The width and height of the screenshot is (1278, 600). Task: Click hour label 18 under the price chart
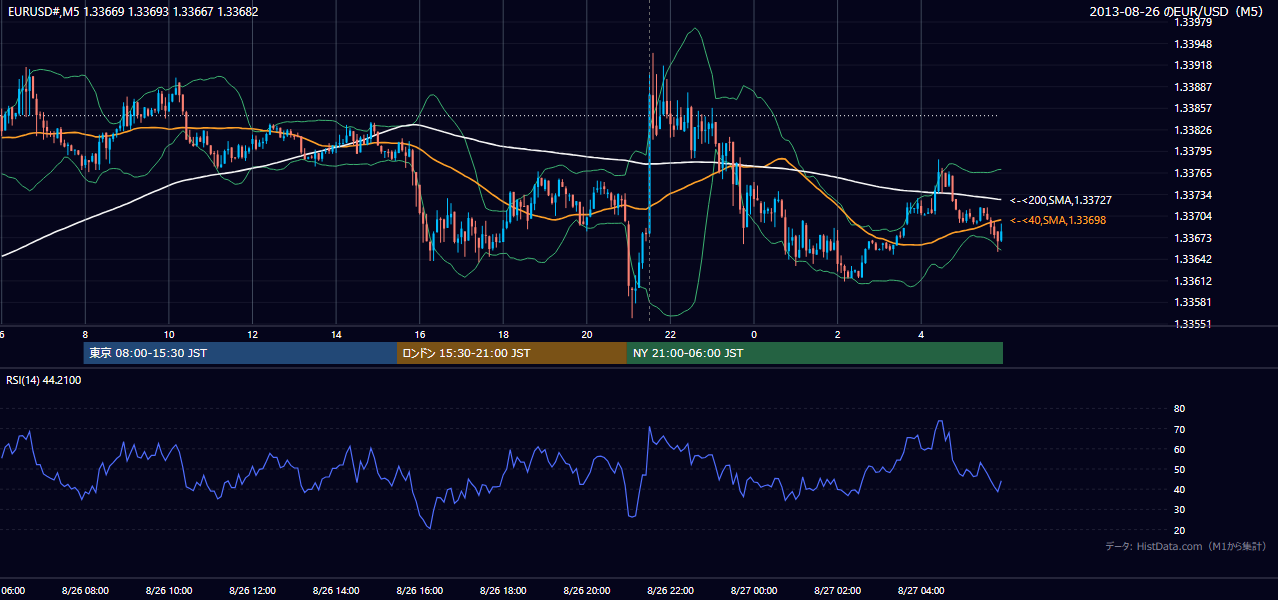(x=503, y=334)
